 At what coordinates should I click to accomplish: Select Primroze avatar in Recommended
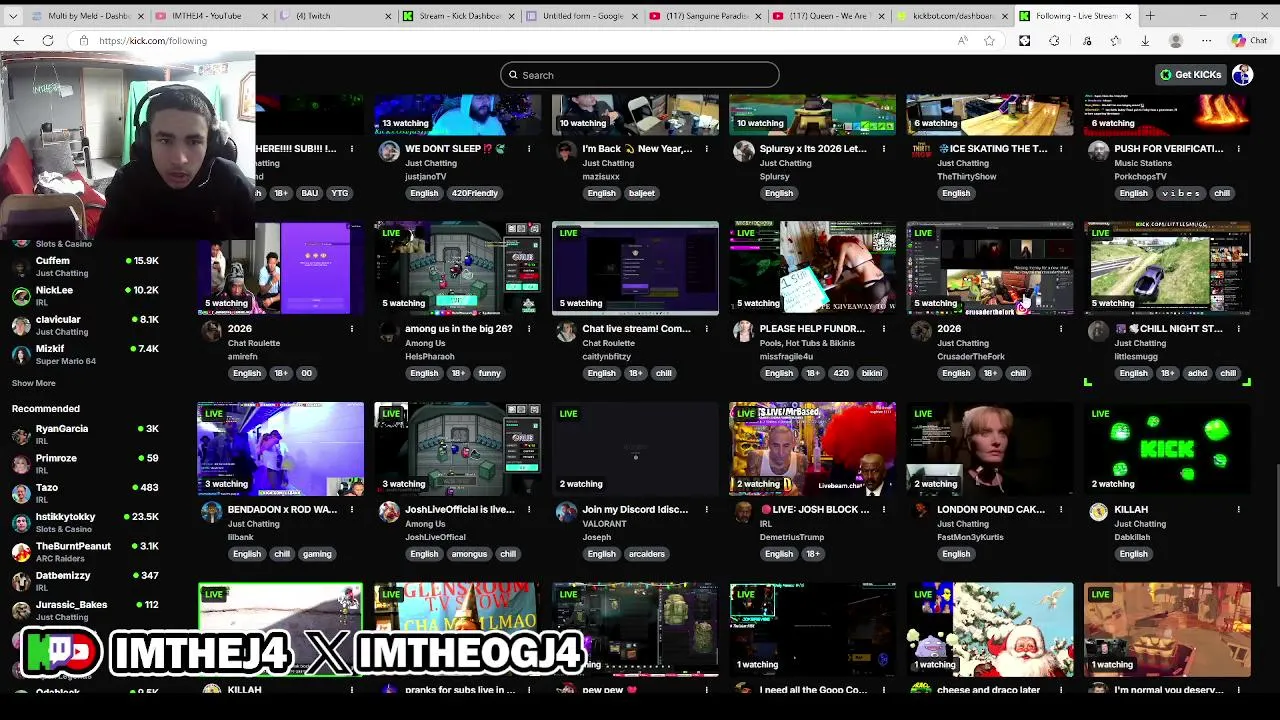[21, 464]
